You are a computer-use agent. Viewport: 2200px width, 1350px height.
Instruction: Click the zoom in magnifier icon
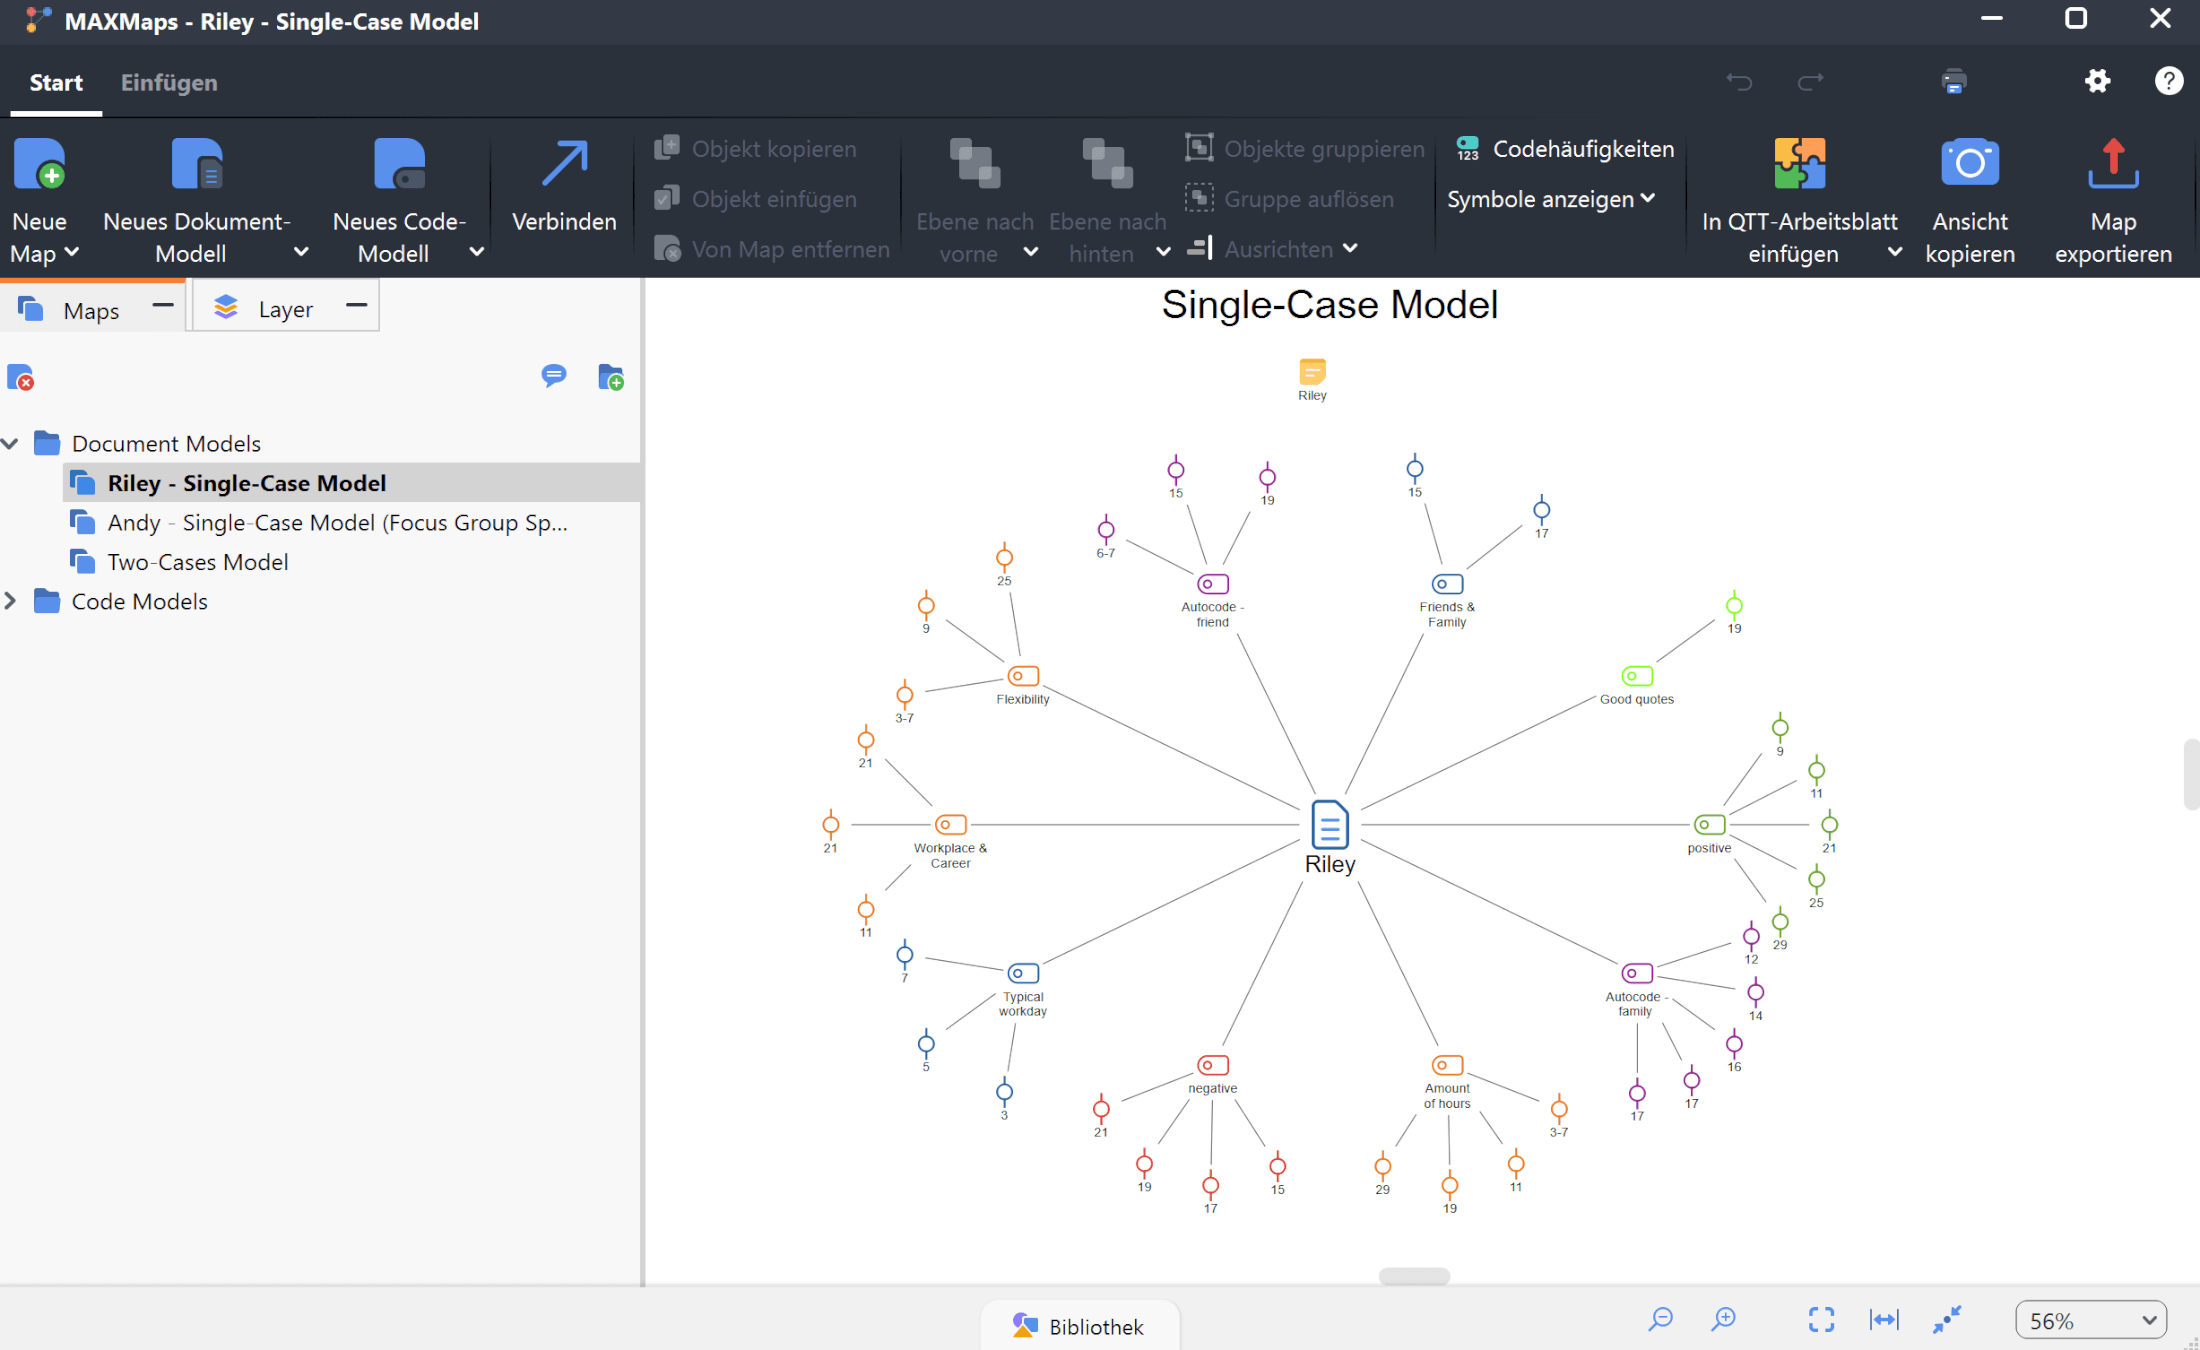pos(1723,1320)
